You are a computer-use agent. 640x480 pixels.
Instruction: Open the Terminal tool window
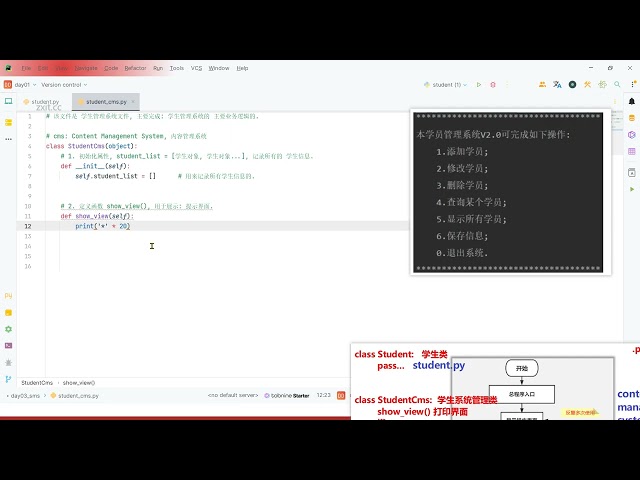point(8,346)
